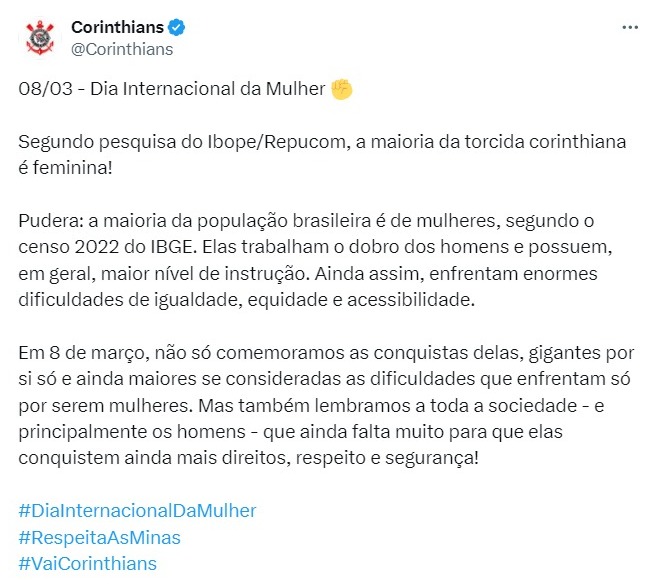Click the blue verified badge
The height and width of the screenshot is (584, 655).
[176, 27]
